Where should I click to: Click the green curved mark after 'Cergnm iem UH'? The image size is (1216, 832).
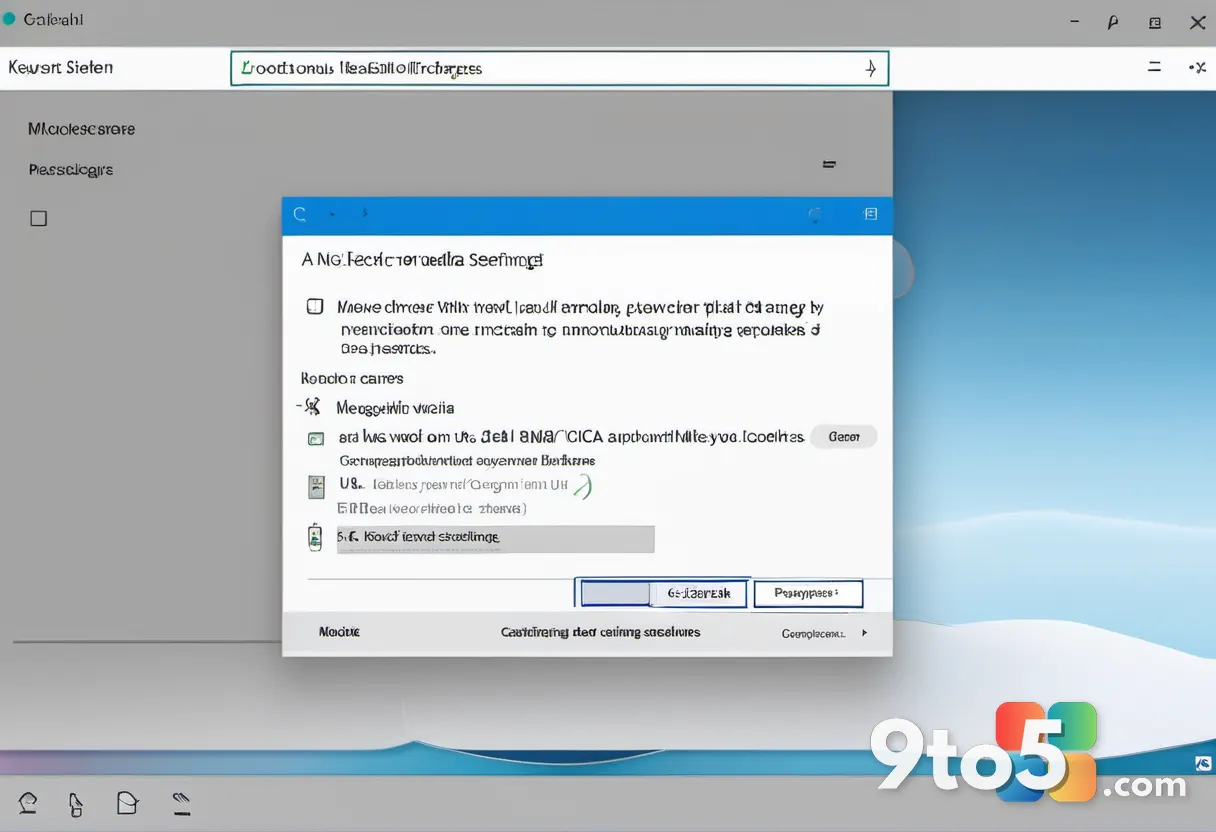[583, 486]
